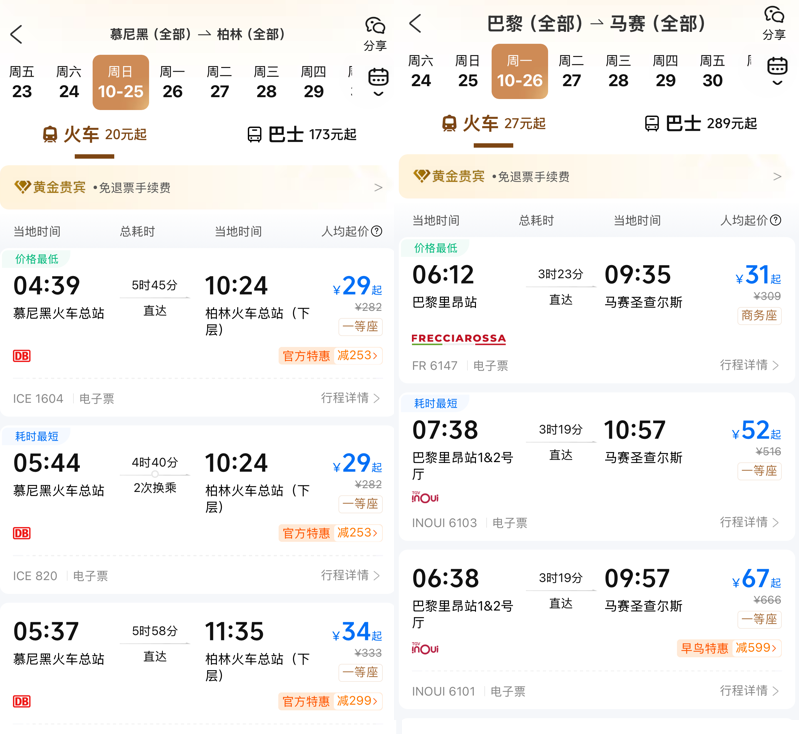Select 周三 28 in the Paris date strip
Screen dimensions: 799x734
coord(618,71)
